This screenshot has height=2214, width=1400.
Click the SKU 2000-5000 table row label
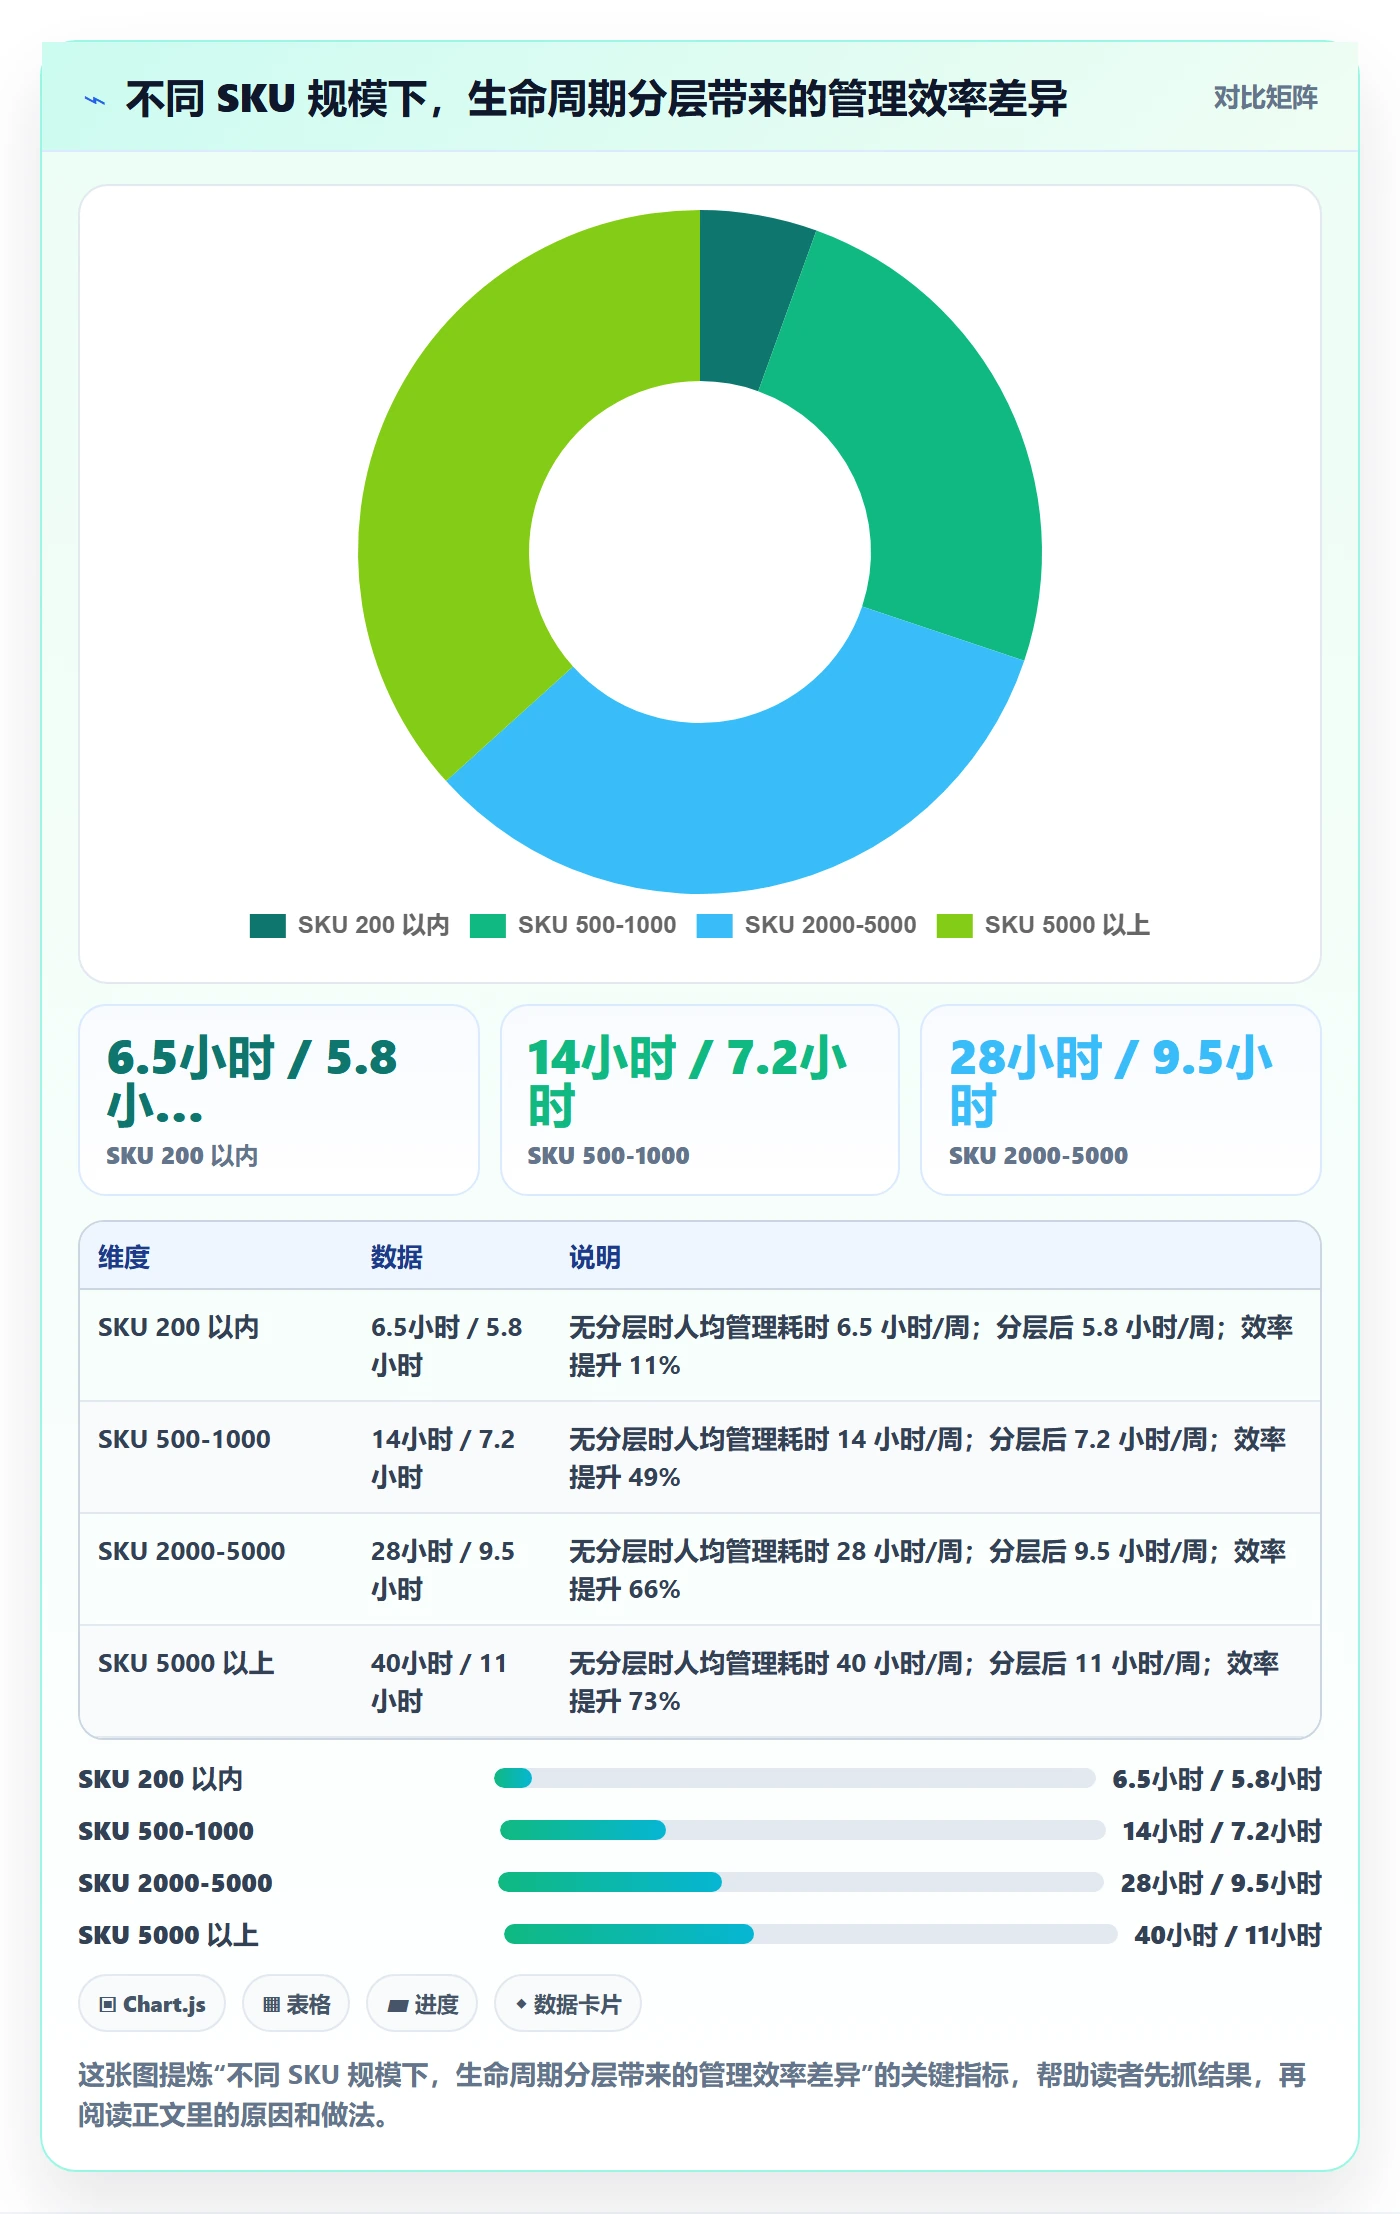pyautogui.click(x=192, y=1551)
